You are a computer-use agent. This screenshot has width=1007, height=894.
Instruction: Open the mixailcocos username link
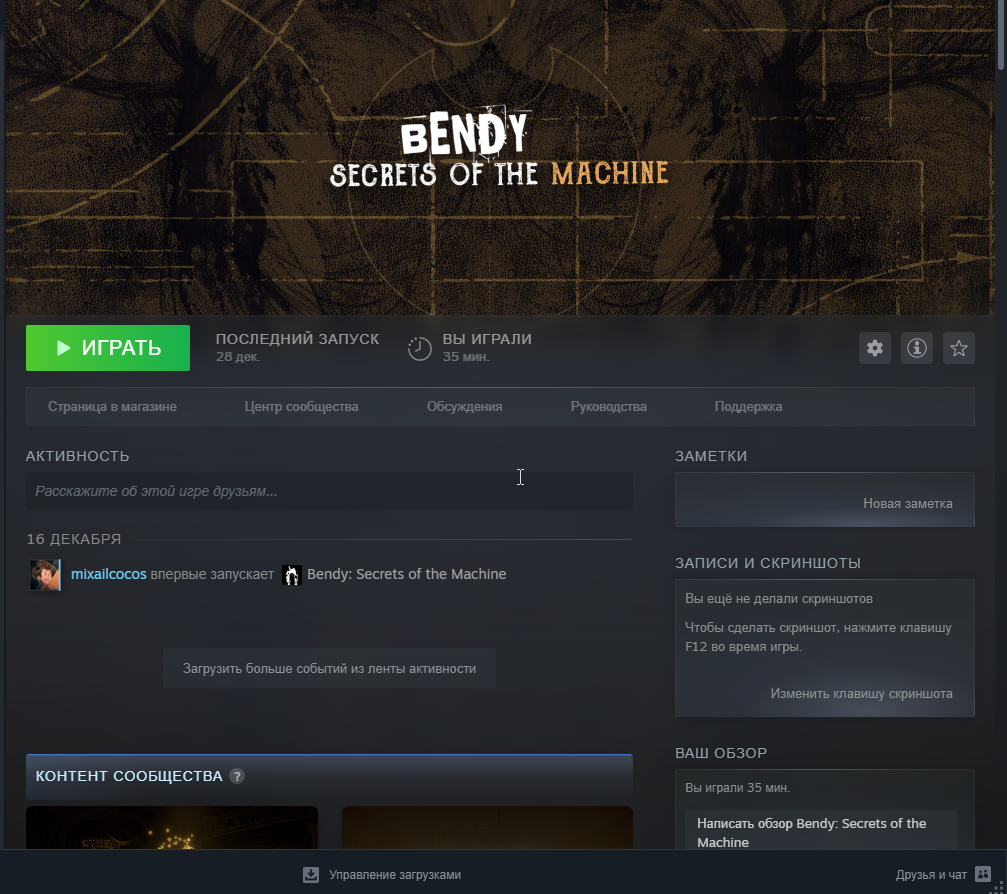[109, 574]
